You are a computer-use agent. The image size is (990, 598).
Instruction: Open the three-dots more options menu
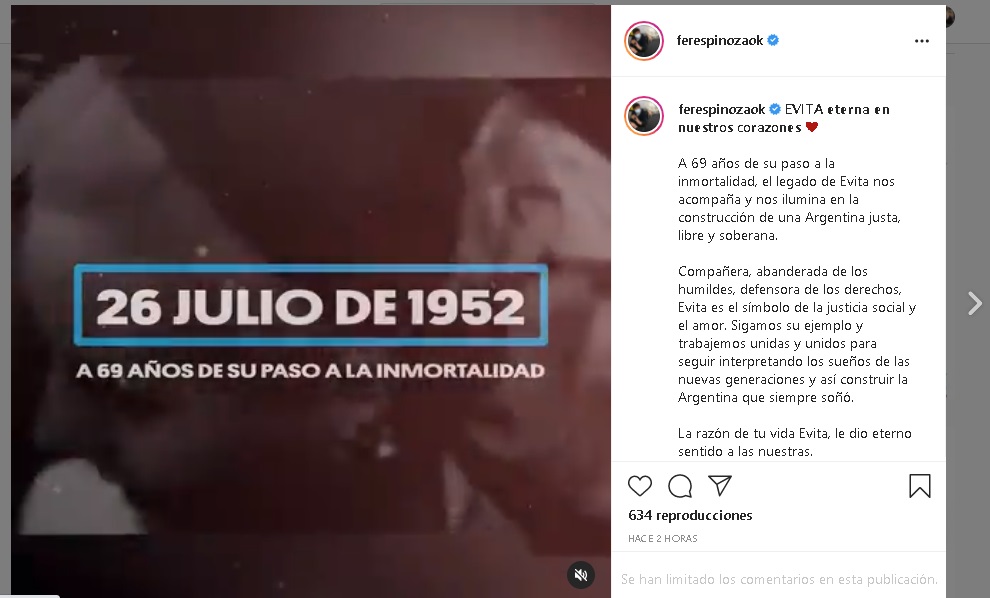[x=922, y=41]
